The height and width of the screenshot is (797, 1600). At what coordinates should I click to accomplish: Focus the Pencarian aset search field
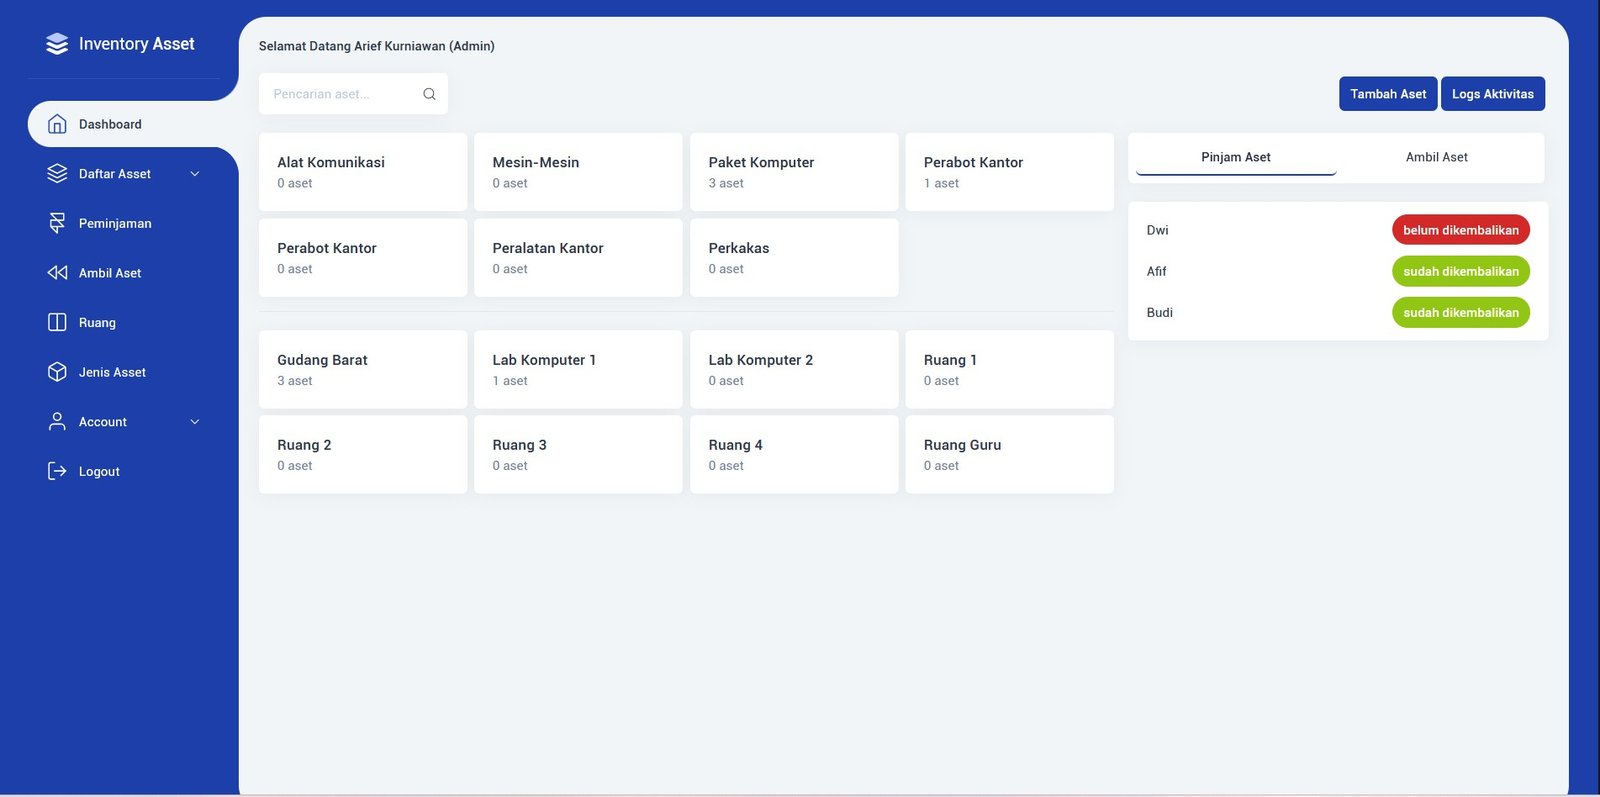[x=340, y=94]
